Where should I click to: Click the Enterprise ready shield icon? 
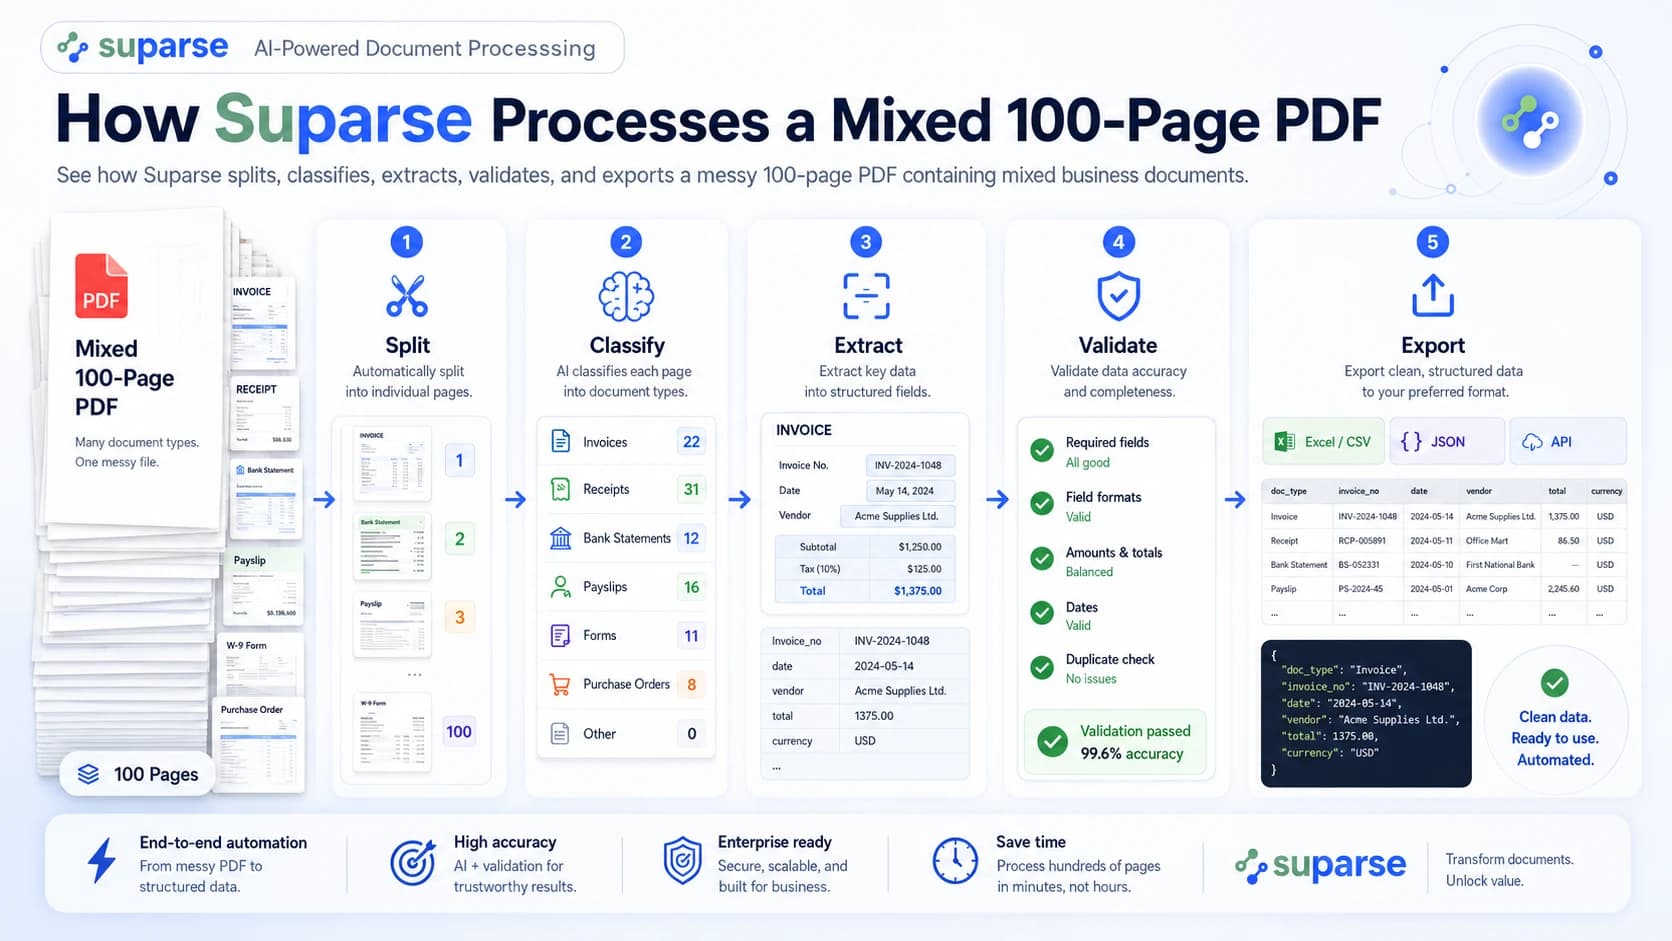pyautogui.click(x=683, y=861)
